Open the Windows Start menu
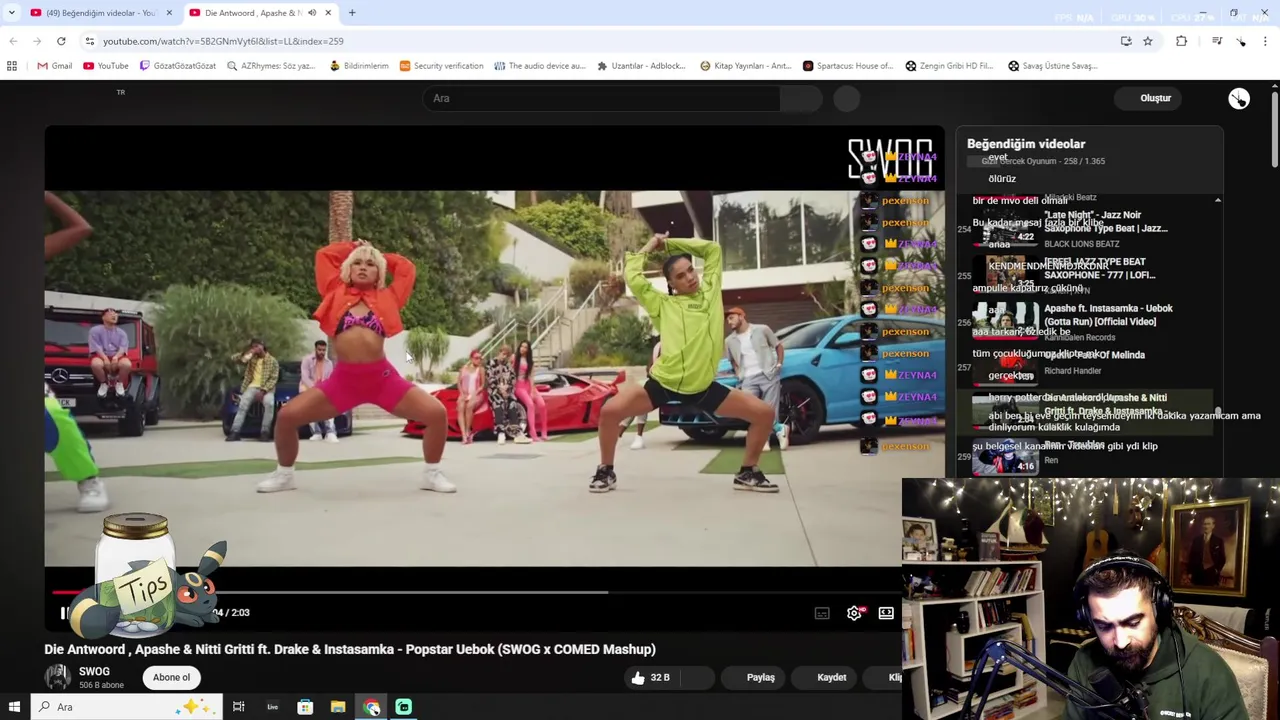 (x=14, y=707)
